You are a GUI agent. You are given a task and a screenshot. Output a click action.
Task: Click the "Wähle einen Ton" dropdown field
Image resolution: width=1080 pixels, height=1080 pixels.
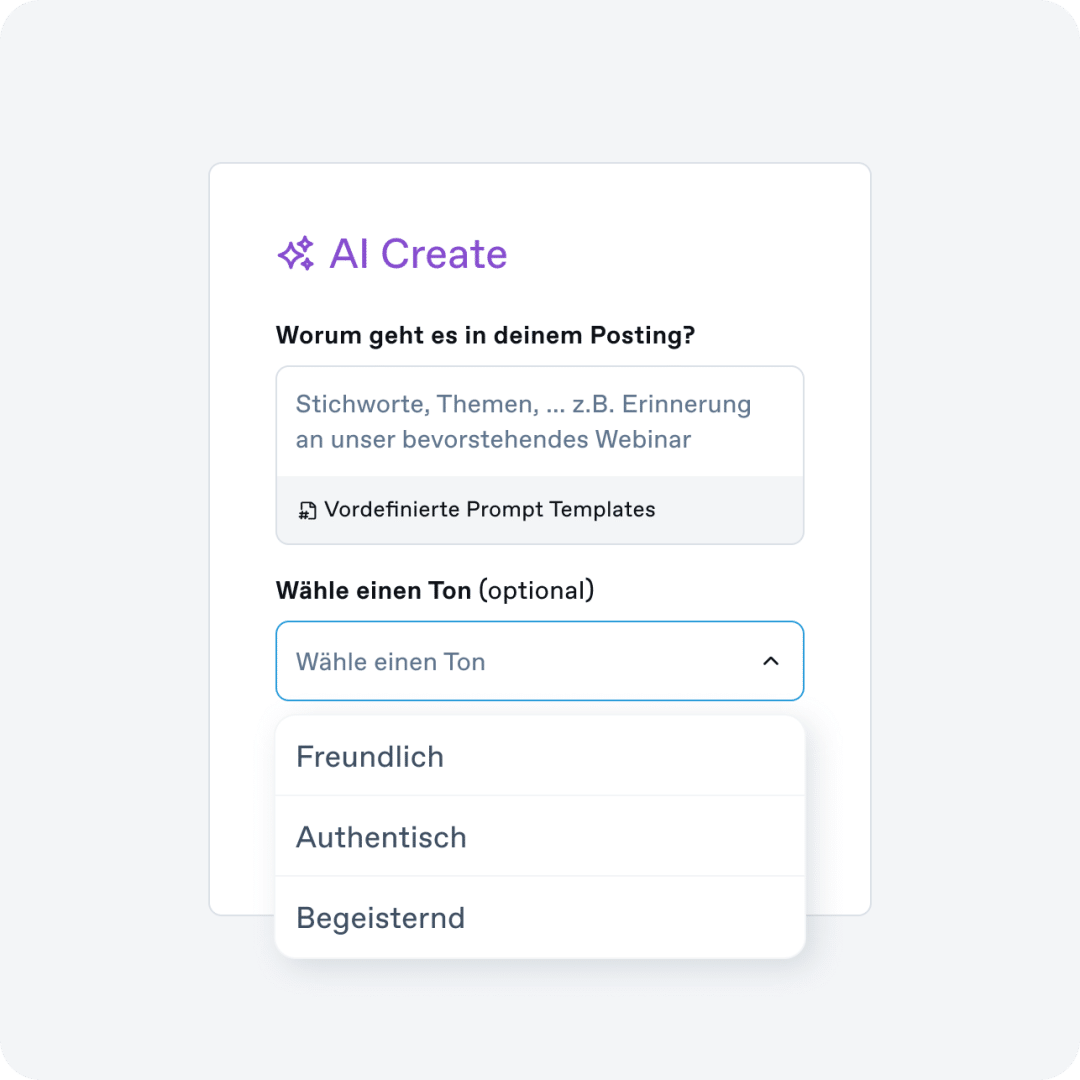click(x=540, y=661)
